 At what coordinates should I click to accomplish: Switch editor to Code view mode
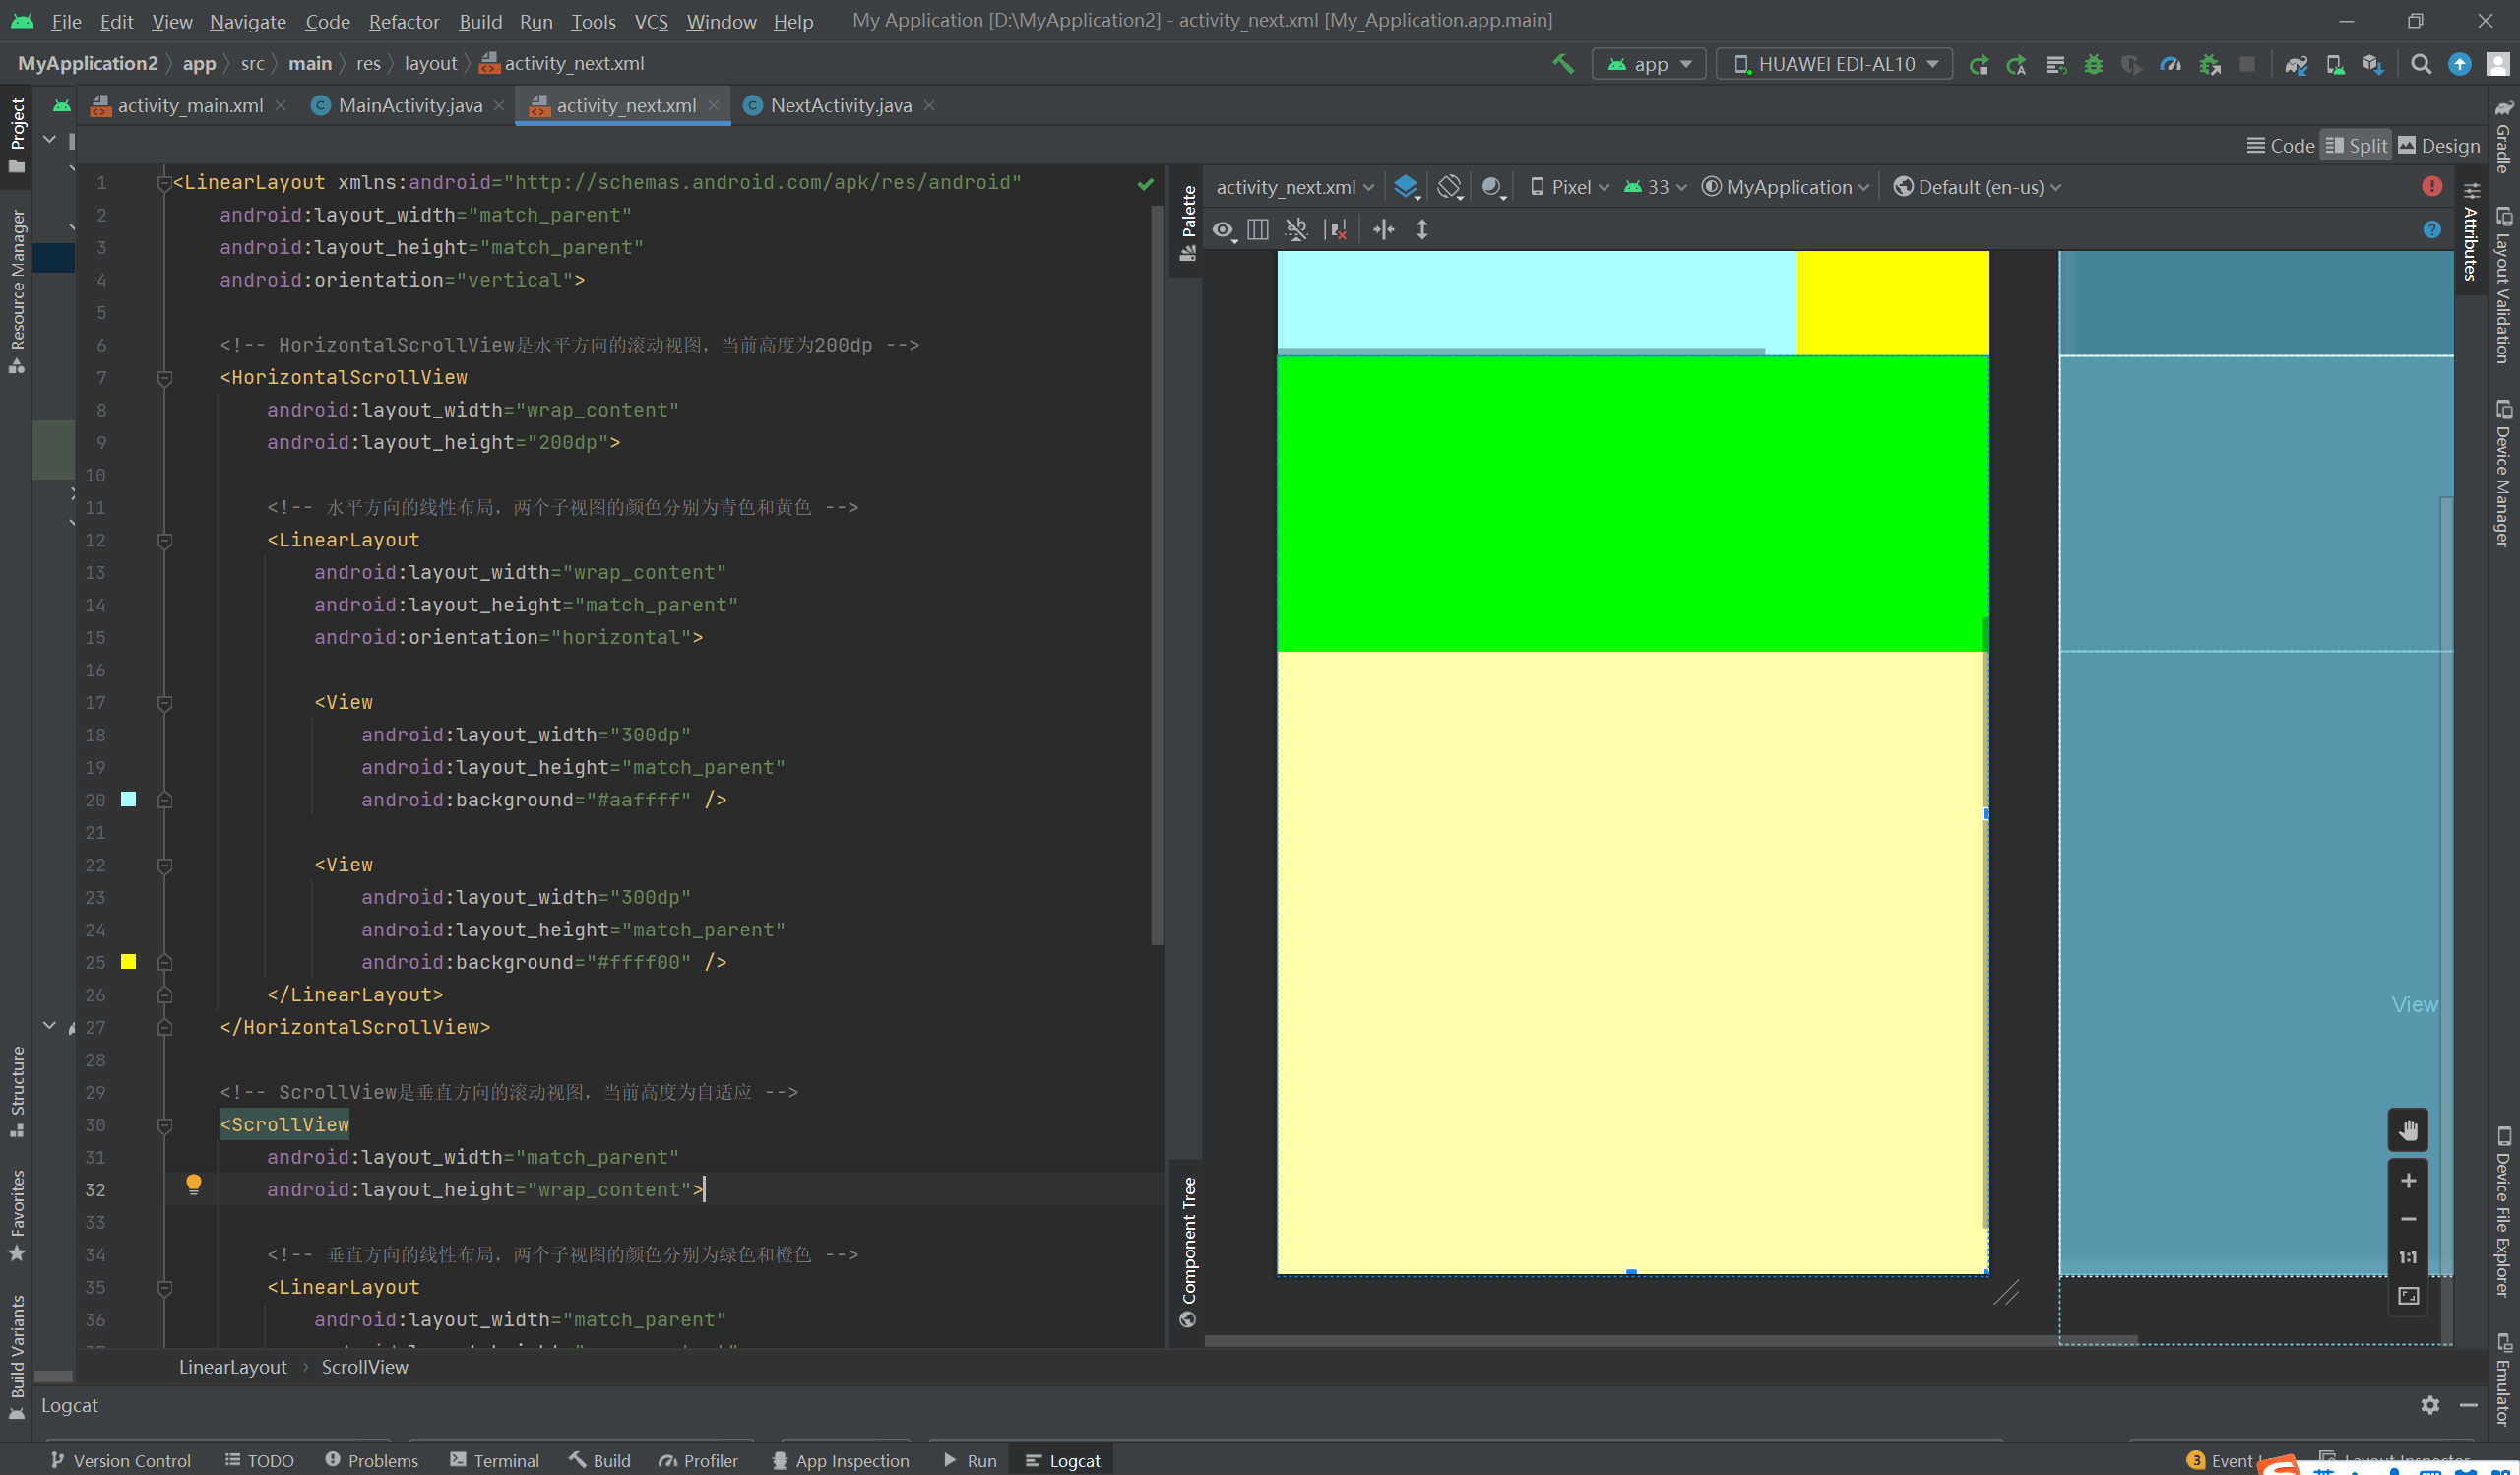pos(2281,146)
